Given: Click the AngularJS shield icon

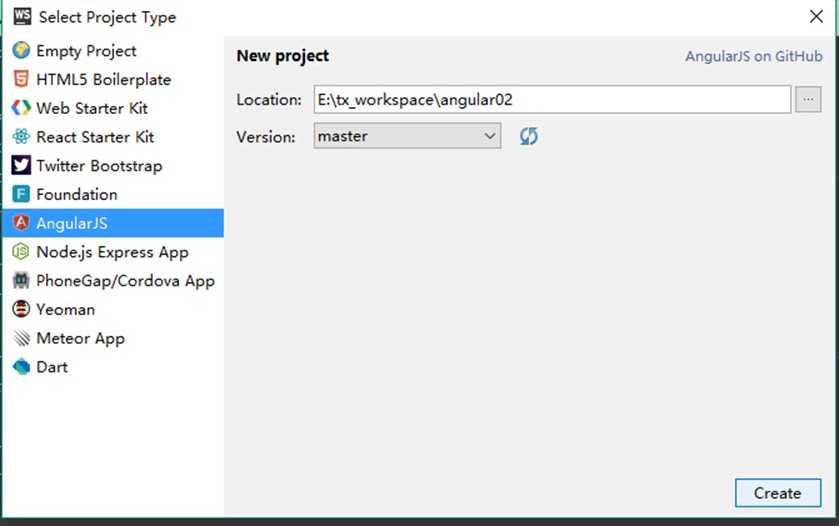Looking at the screenshot, I should (x=21, y=223).
